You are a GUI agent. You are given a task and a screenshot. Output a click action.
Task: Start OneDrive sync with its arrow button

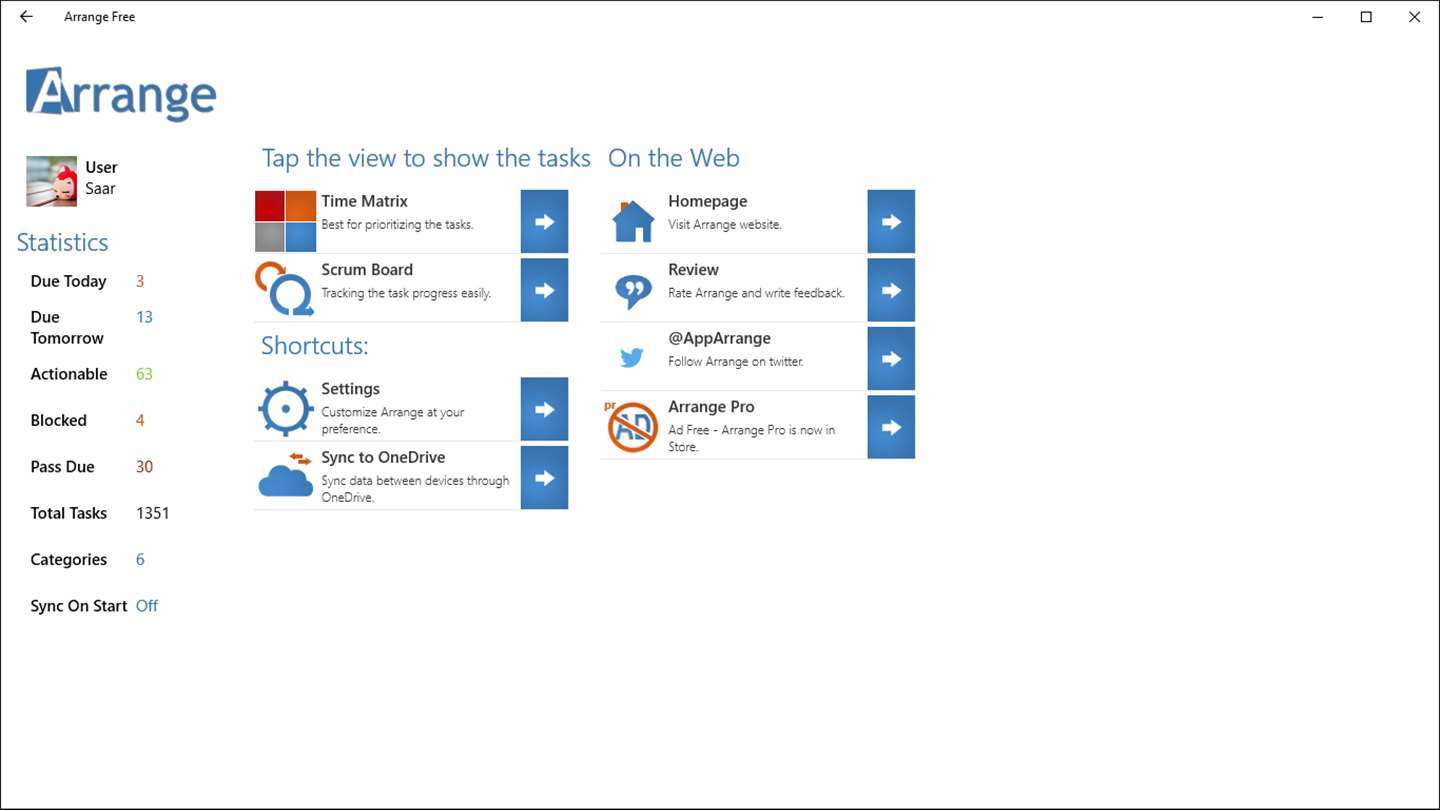click(x=544, y=478)
